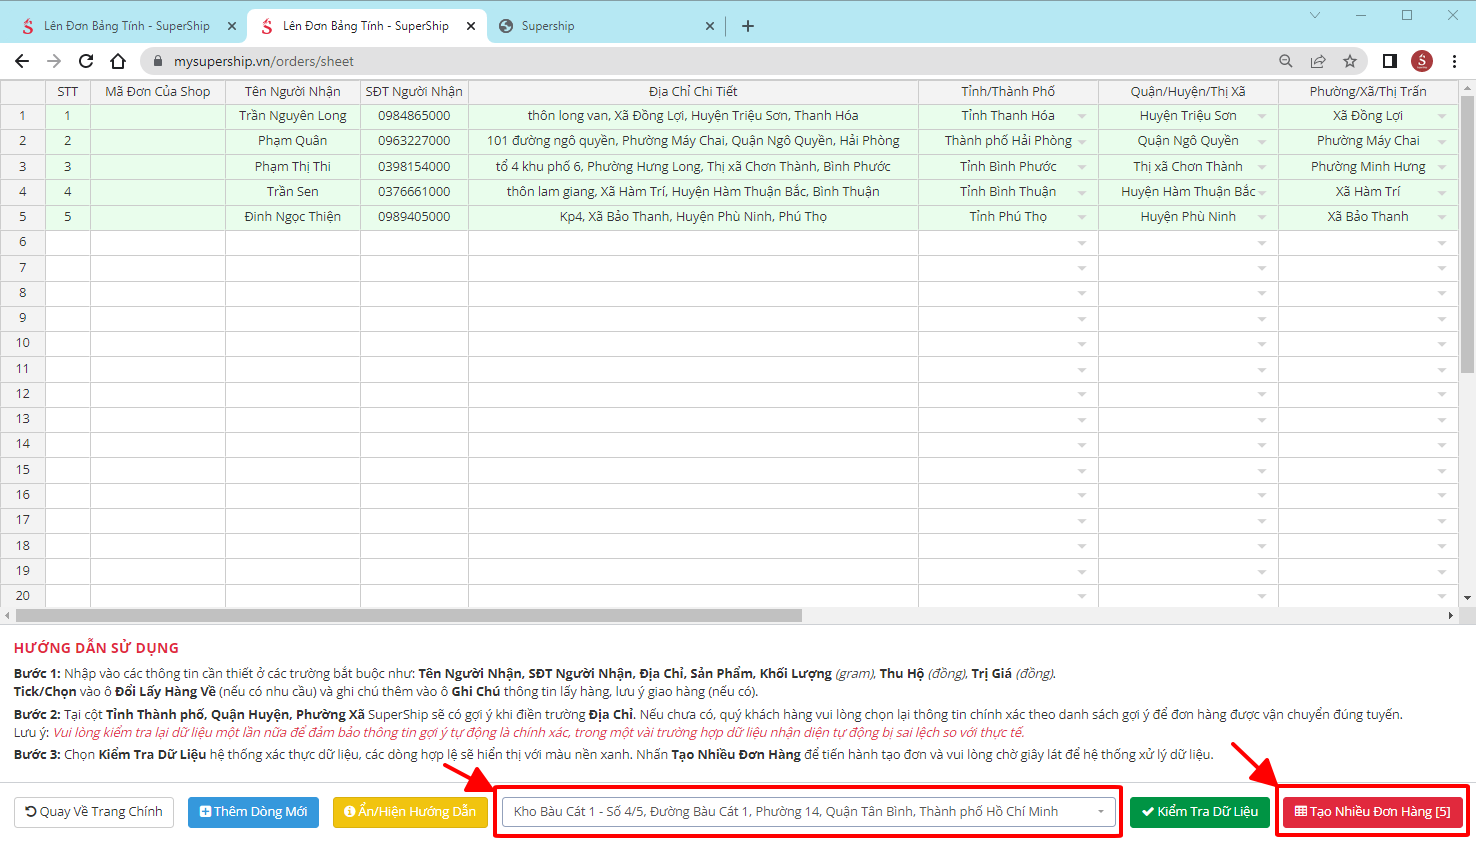Close the Supership tab
This screenshot has height=841, width=1476.
point(710,26)
